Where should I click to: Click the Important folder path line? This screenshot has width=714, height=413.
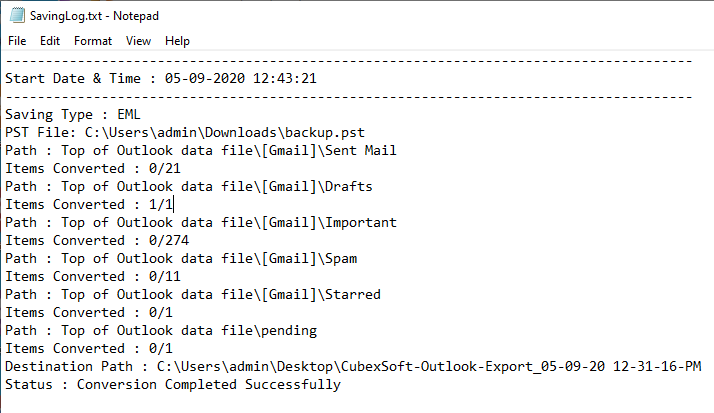(201, 222)
